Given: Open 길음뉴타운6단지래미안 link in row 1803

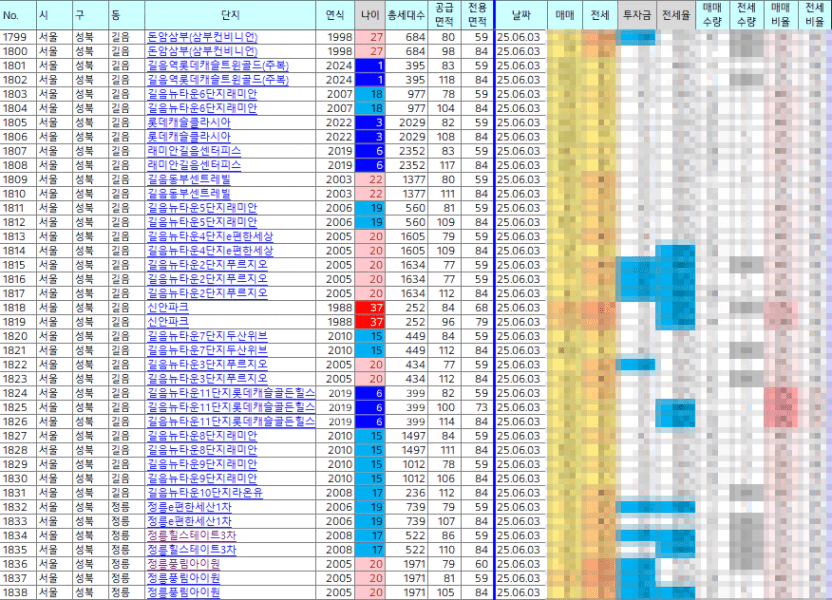Looking at the screenshot, I should coord(202,94).
